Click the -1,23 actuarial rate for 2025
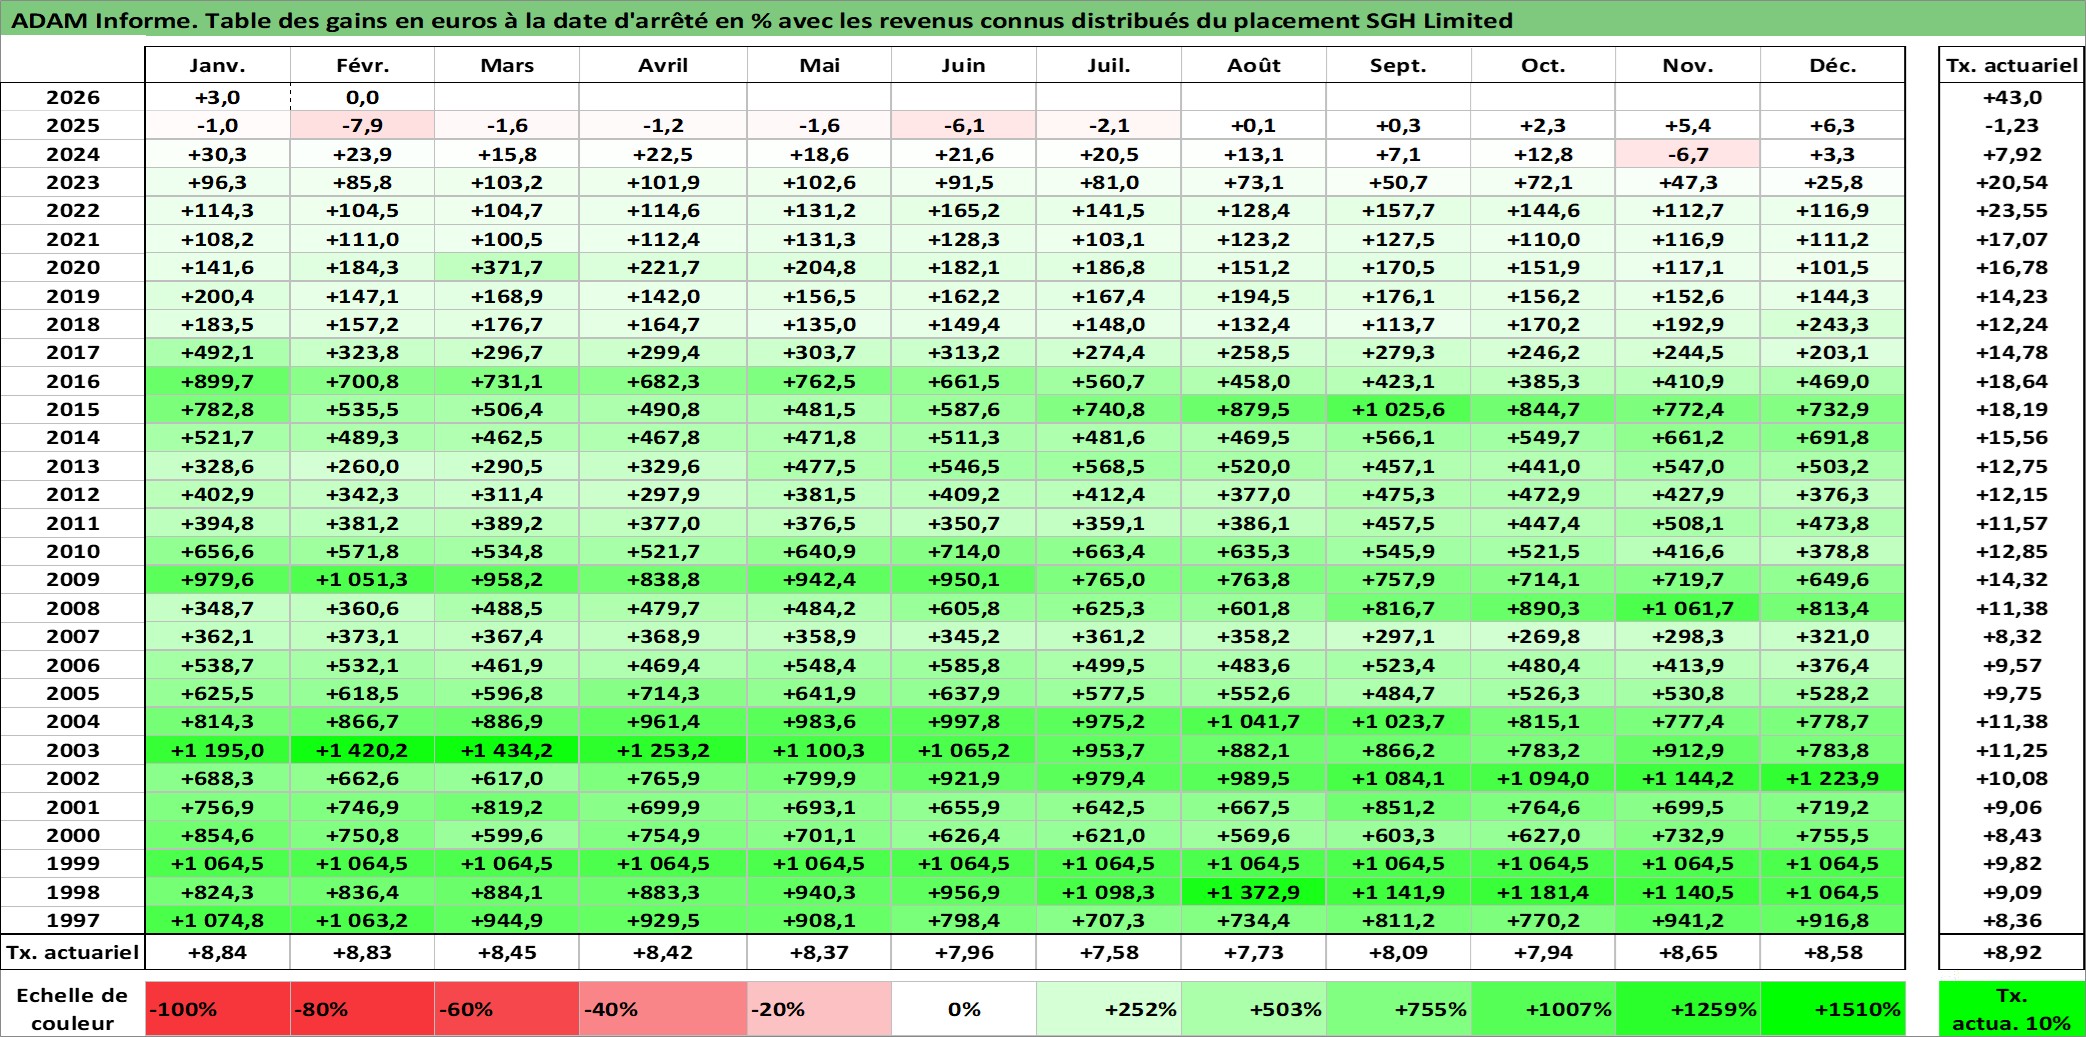The height and width of the screenshot is (1037, 2086). [2012, 125]
